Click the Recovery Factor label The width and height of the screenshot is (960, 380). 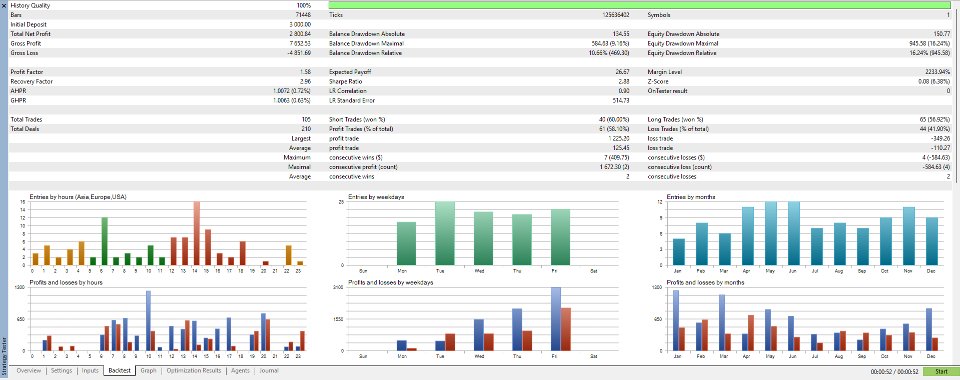click(x=31, y=81)
